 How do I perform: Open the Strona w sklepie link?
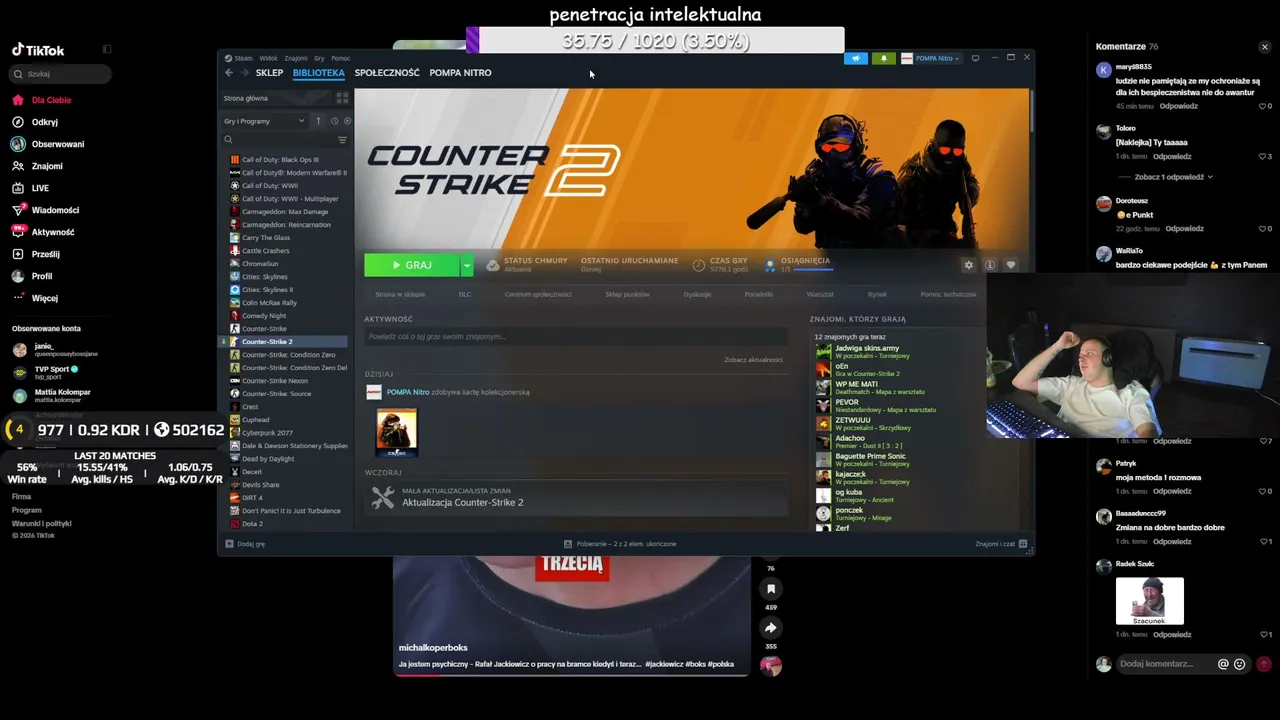tap(400, 294)
